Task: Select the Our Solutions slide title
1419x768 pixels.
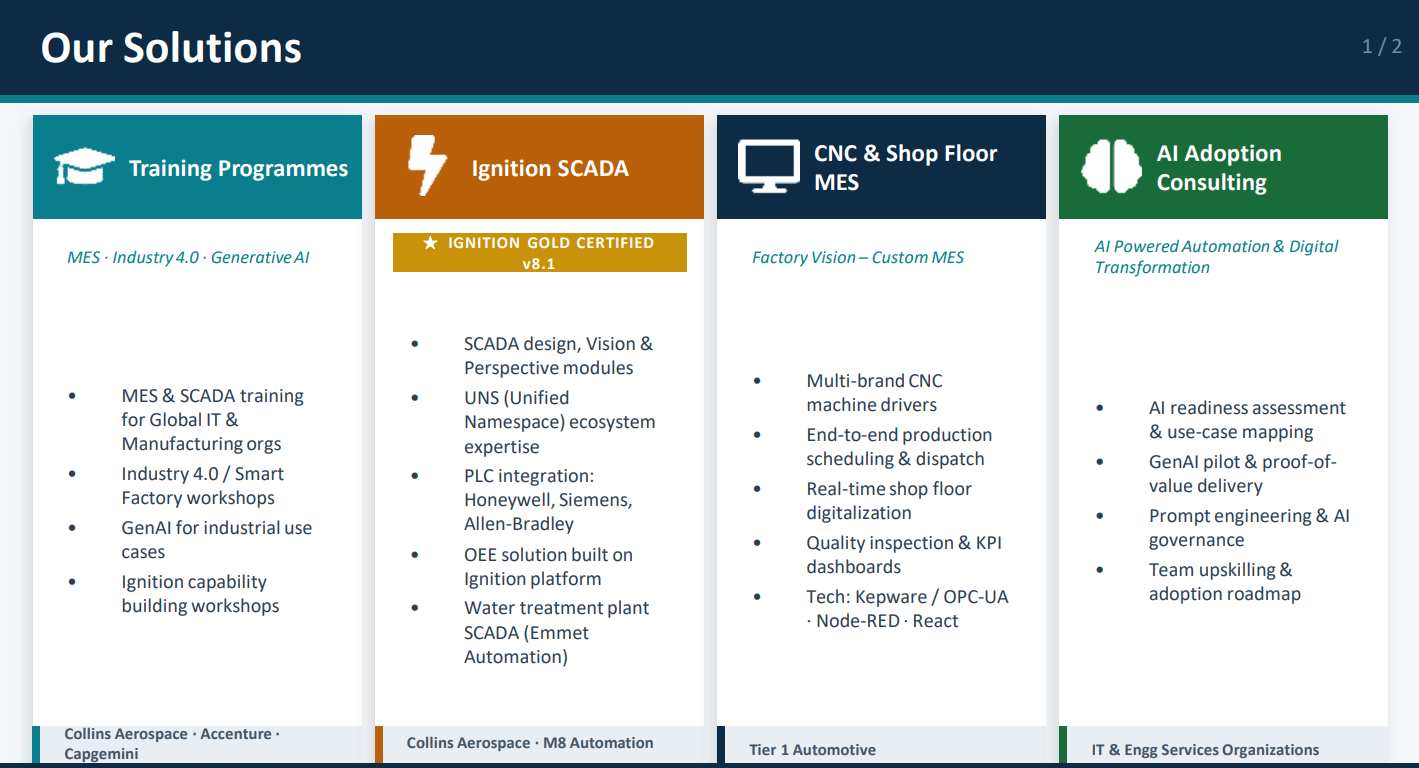Action: (x=170, y=47)
